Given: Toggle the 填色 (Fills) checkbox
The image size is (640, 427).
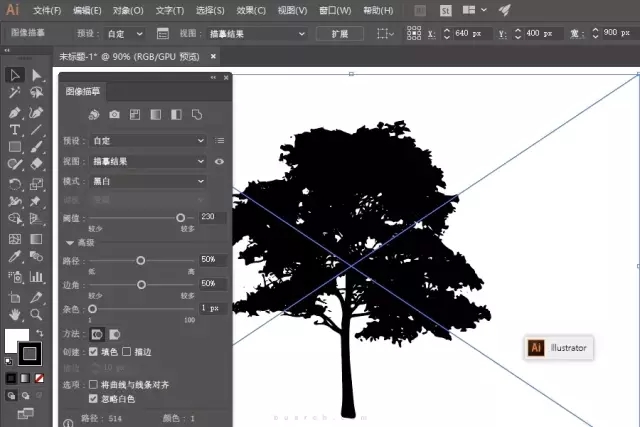Looking at the screenshot, I should [94, 352].
